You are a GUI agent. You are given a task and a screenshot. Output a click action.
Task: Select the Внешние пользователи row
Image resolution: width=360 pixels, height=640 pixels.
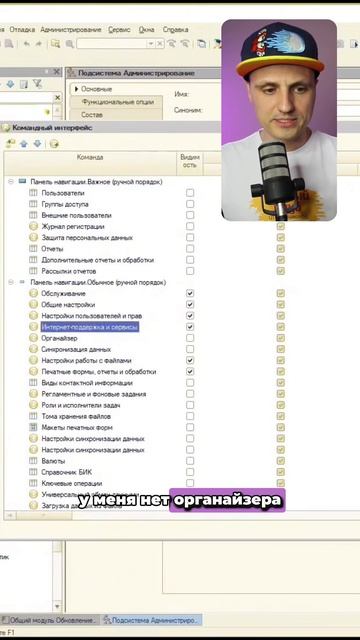click(76, 215)
